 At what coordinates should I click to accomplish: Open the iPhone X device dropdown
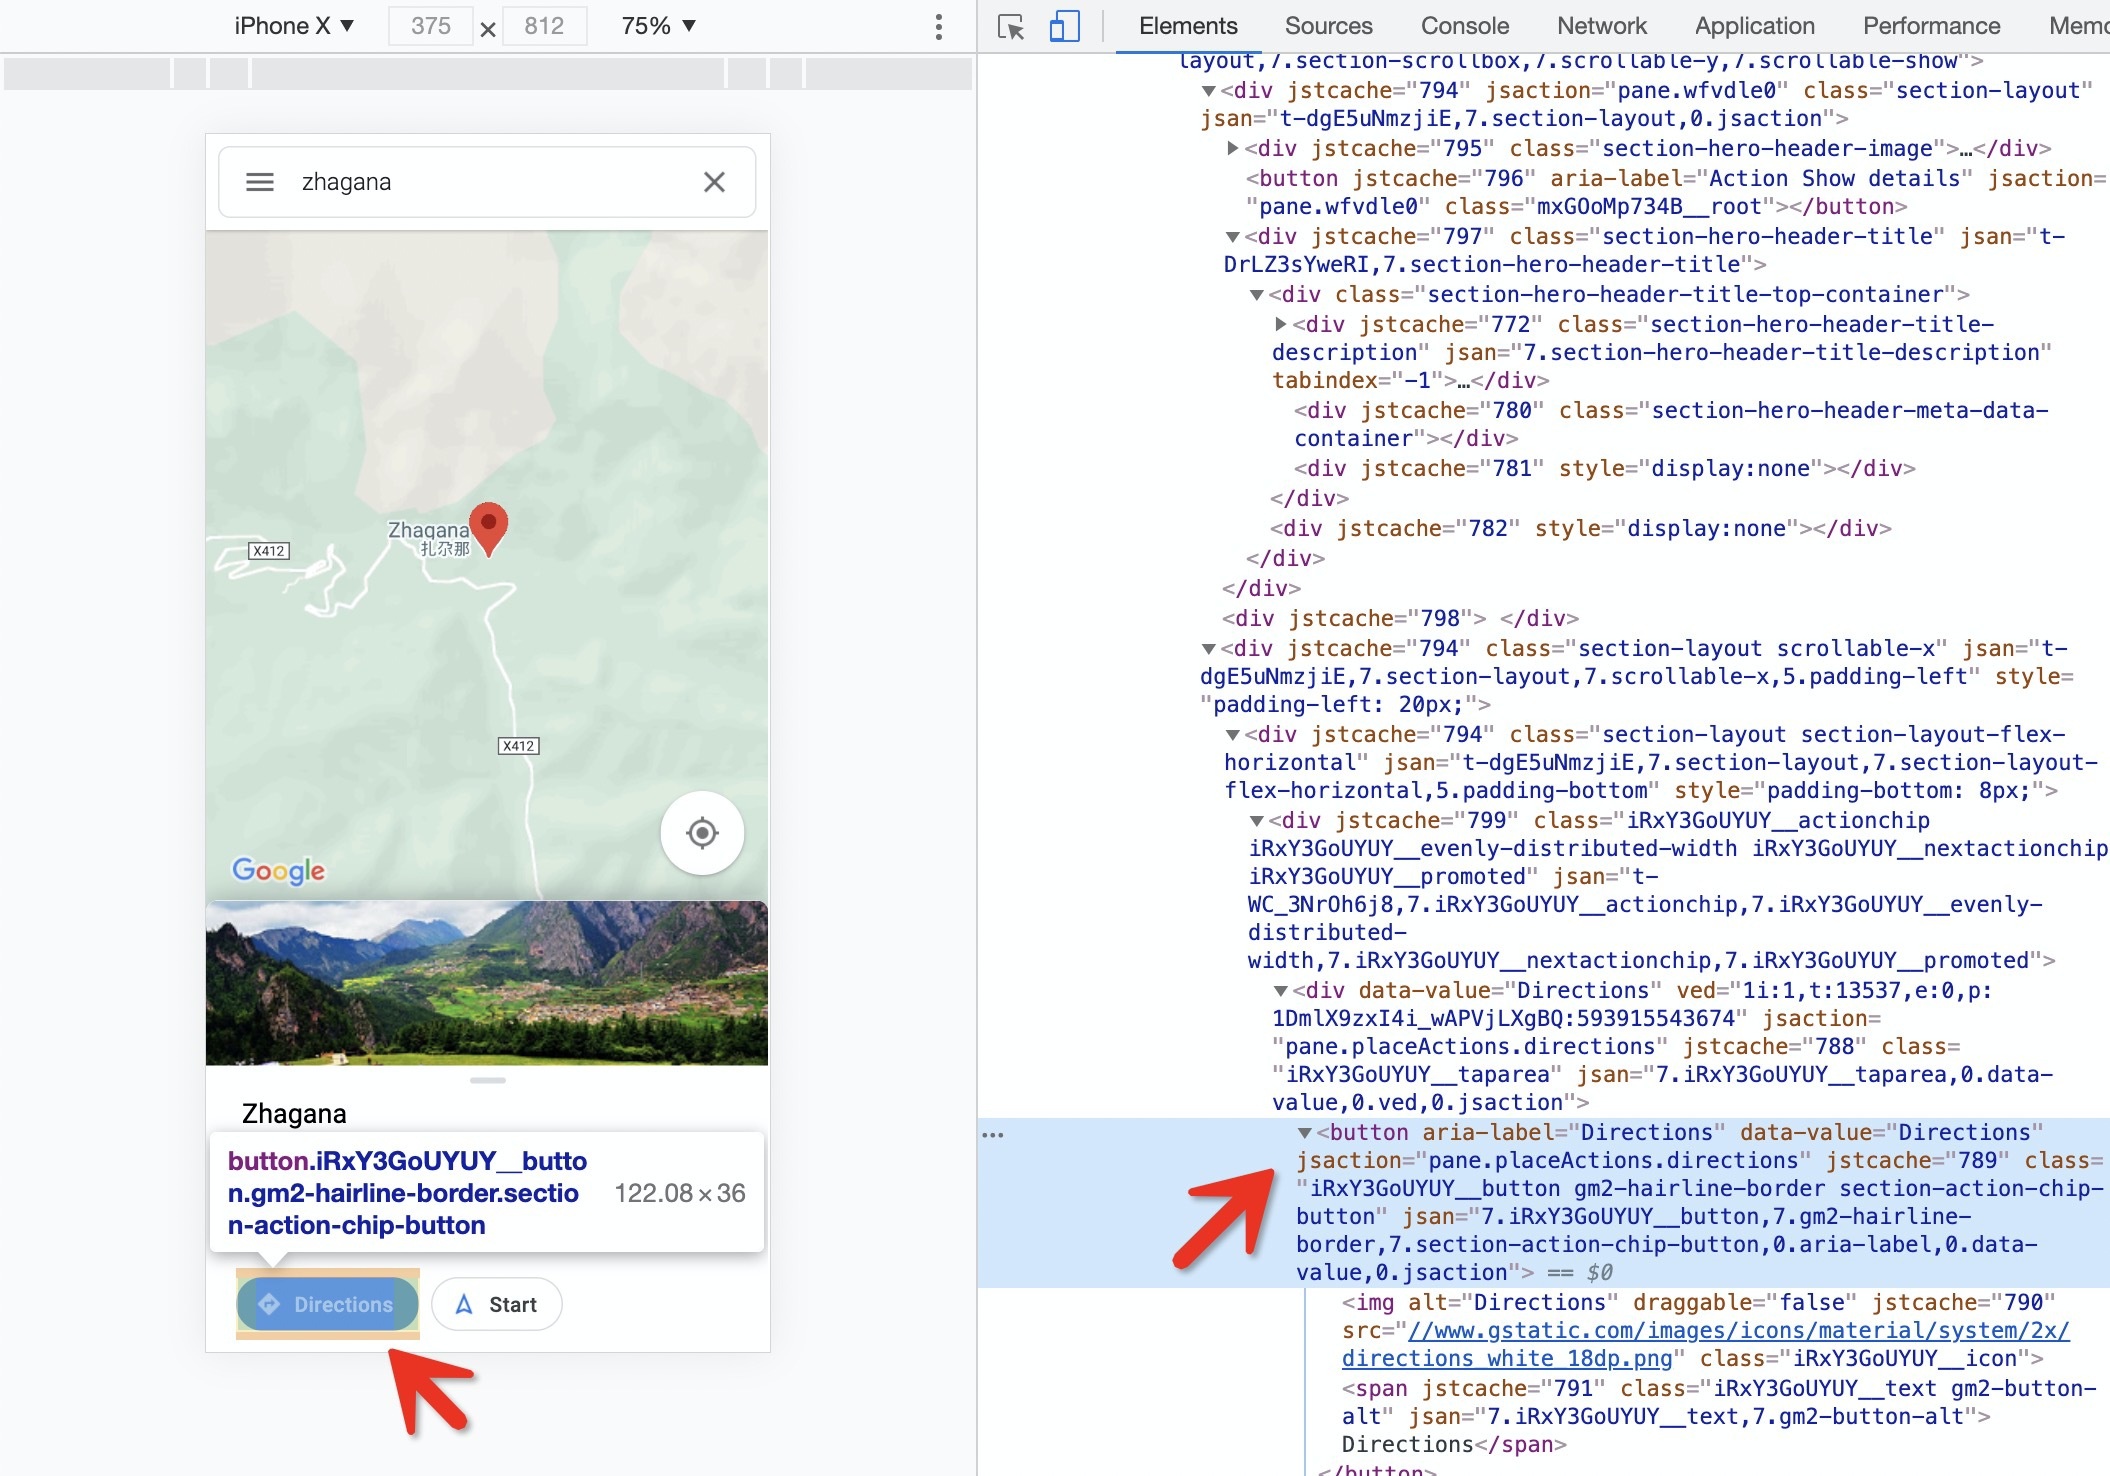click(x=294, y=26)
